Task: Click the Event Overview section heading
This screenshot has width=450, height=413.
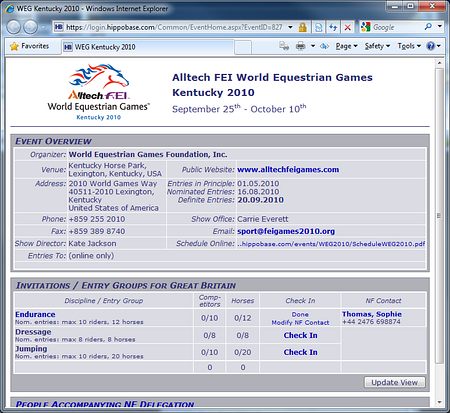Action: tap(53, 141)
